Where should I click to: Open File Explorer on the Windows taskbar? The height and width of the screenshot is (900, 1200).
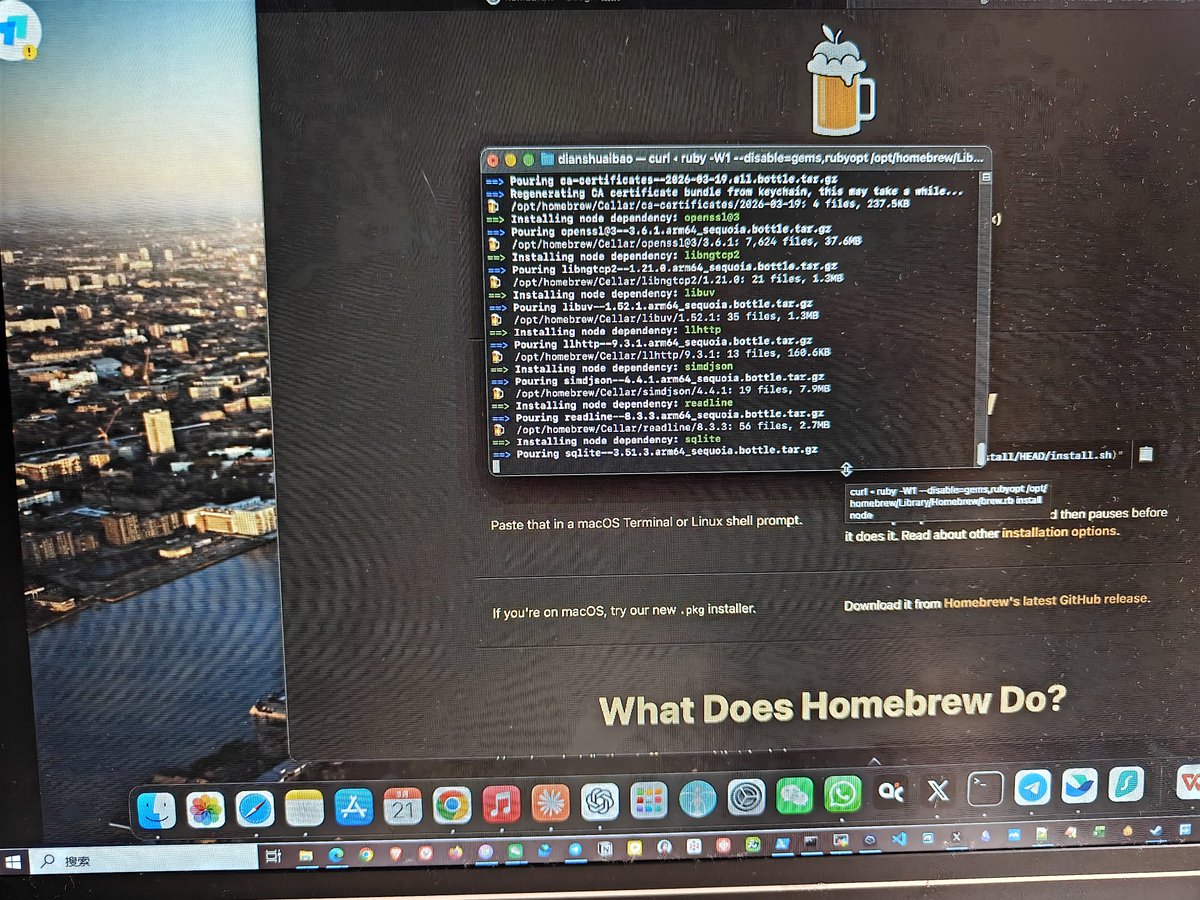point(306,856)
